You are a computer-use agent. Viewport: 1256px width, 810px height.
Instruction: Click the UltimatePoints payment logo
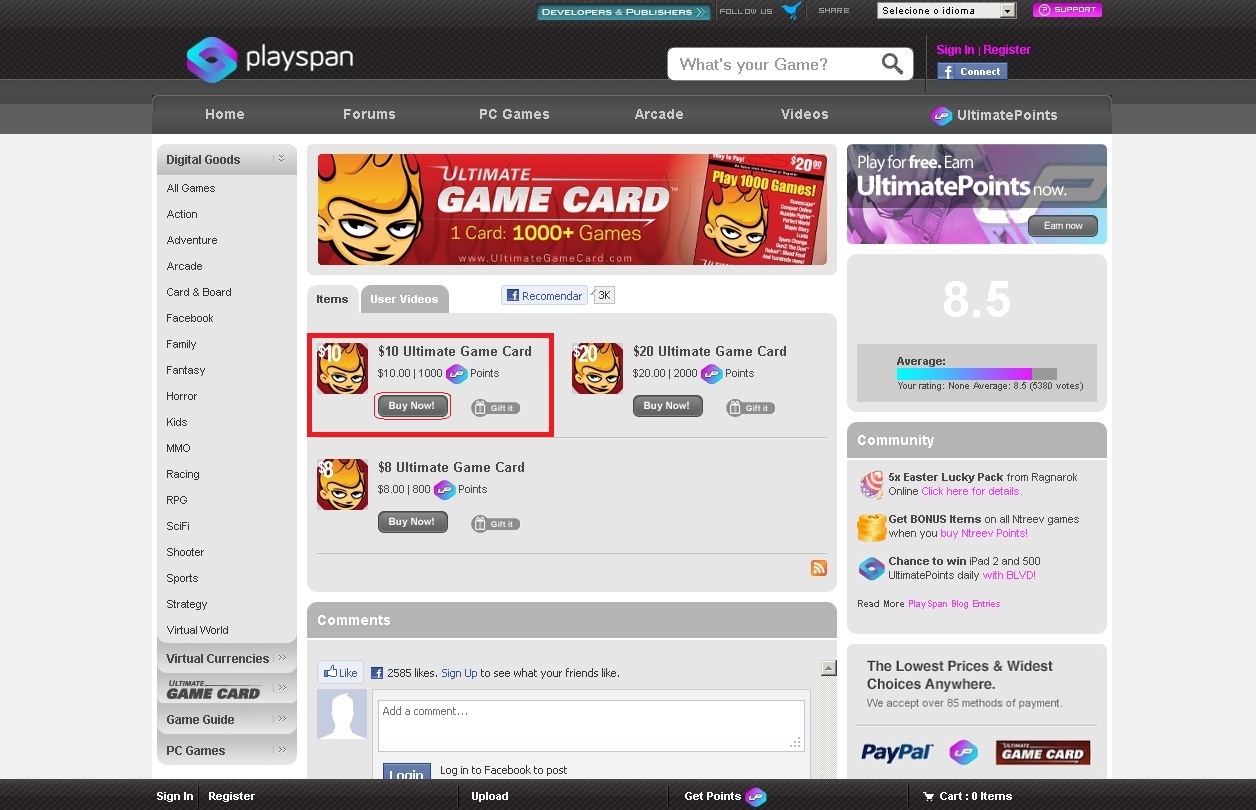click(x=963, y=752)
